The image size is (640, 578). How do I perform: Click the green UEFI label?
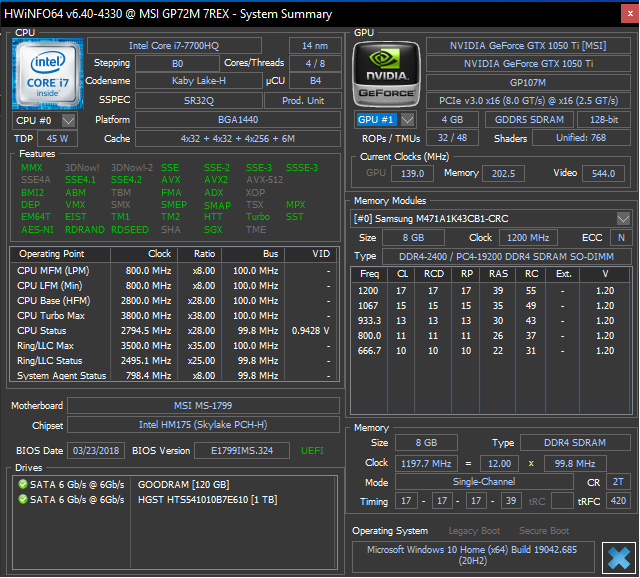[312, 451]
